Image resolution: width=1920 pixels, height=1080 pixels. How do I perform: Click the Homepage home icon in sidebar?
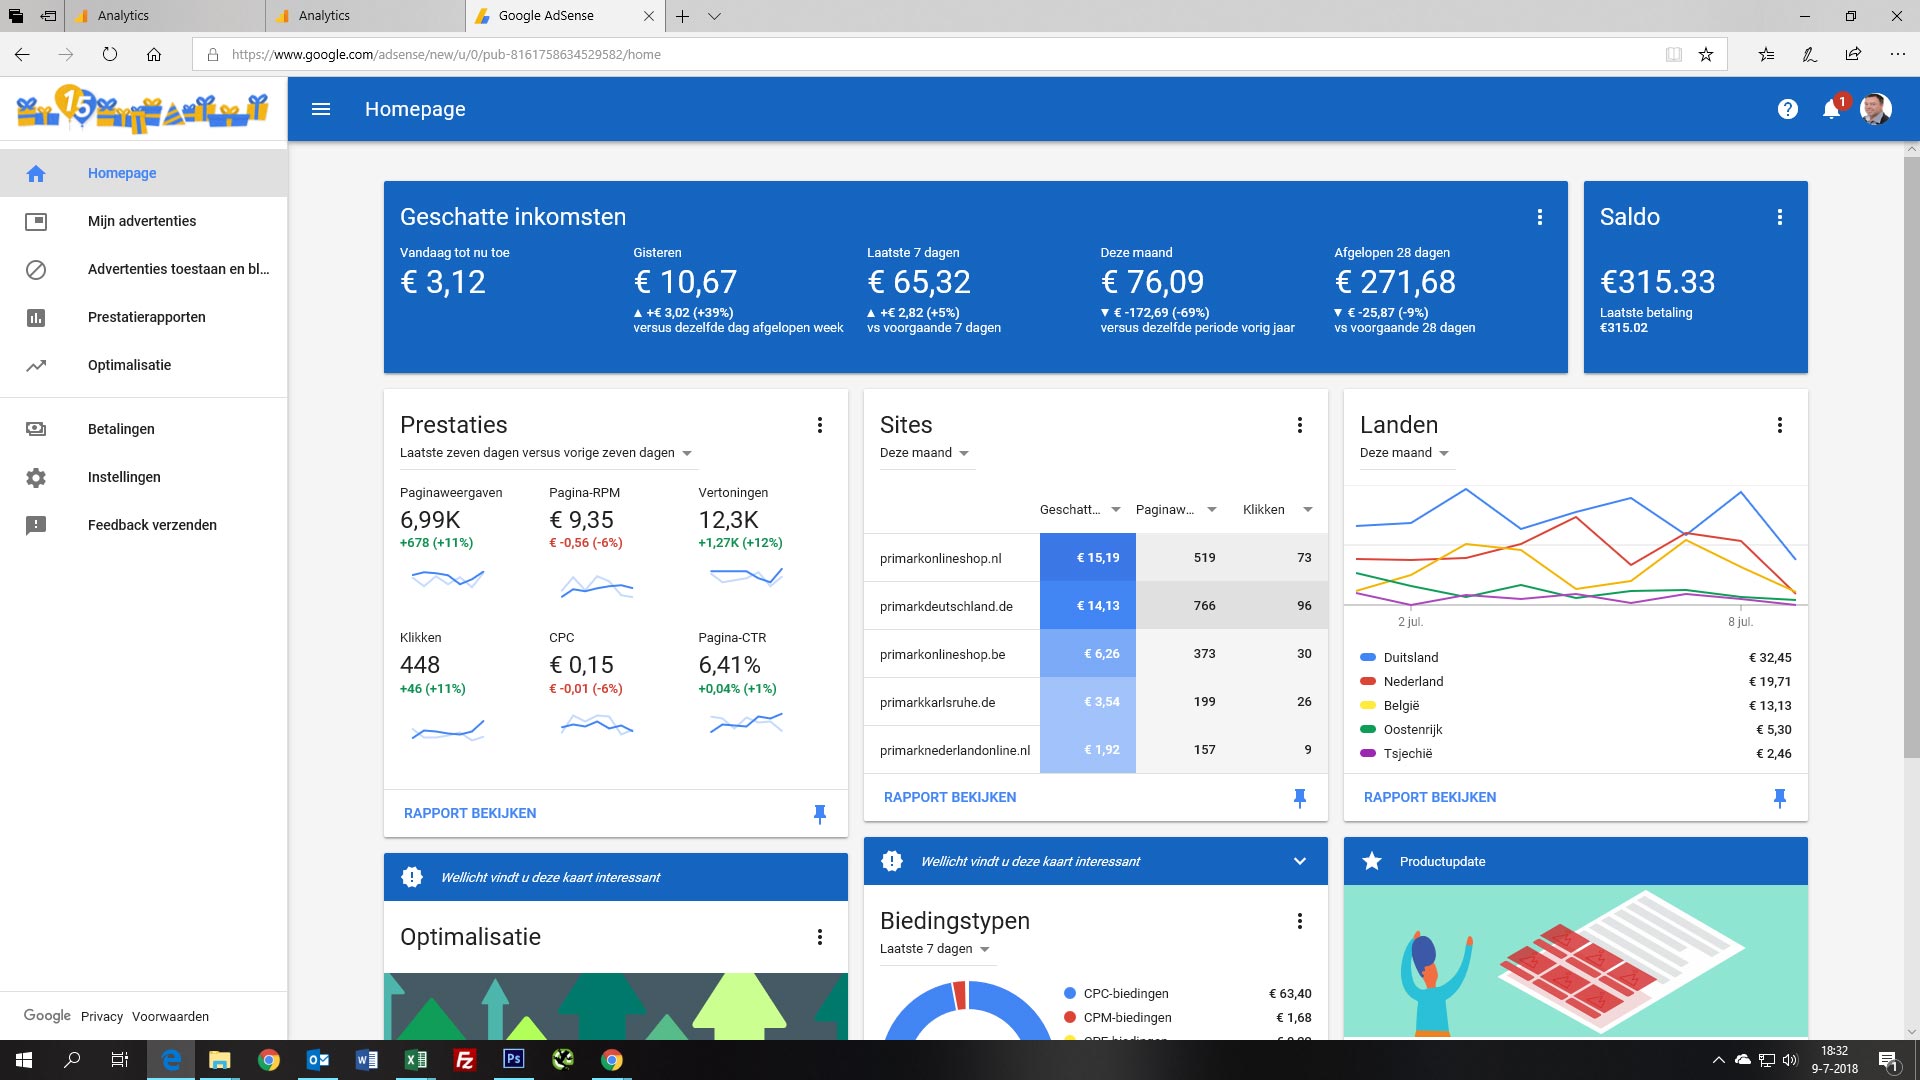click(36, 173)
